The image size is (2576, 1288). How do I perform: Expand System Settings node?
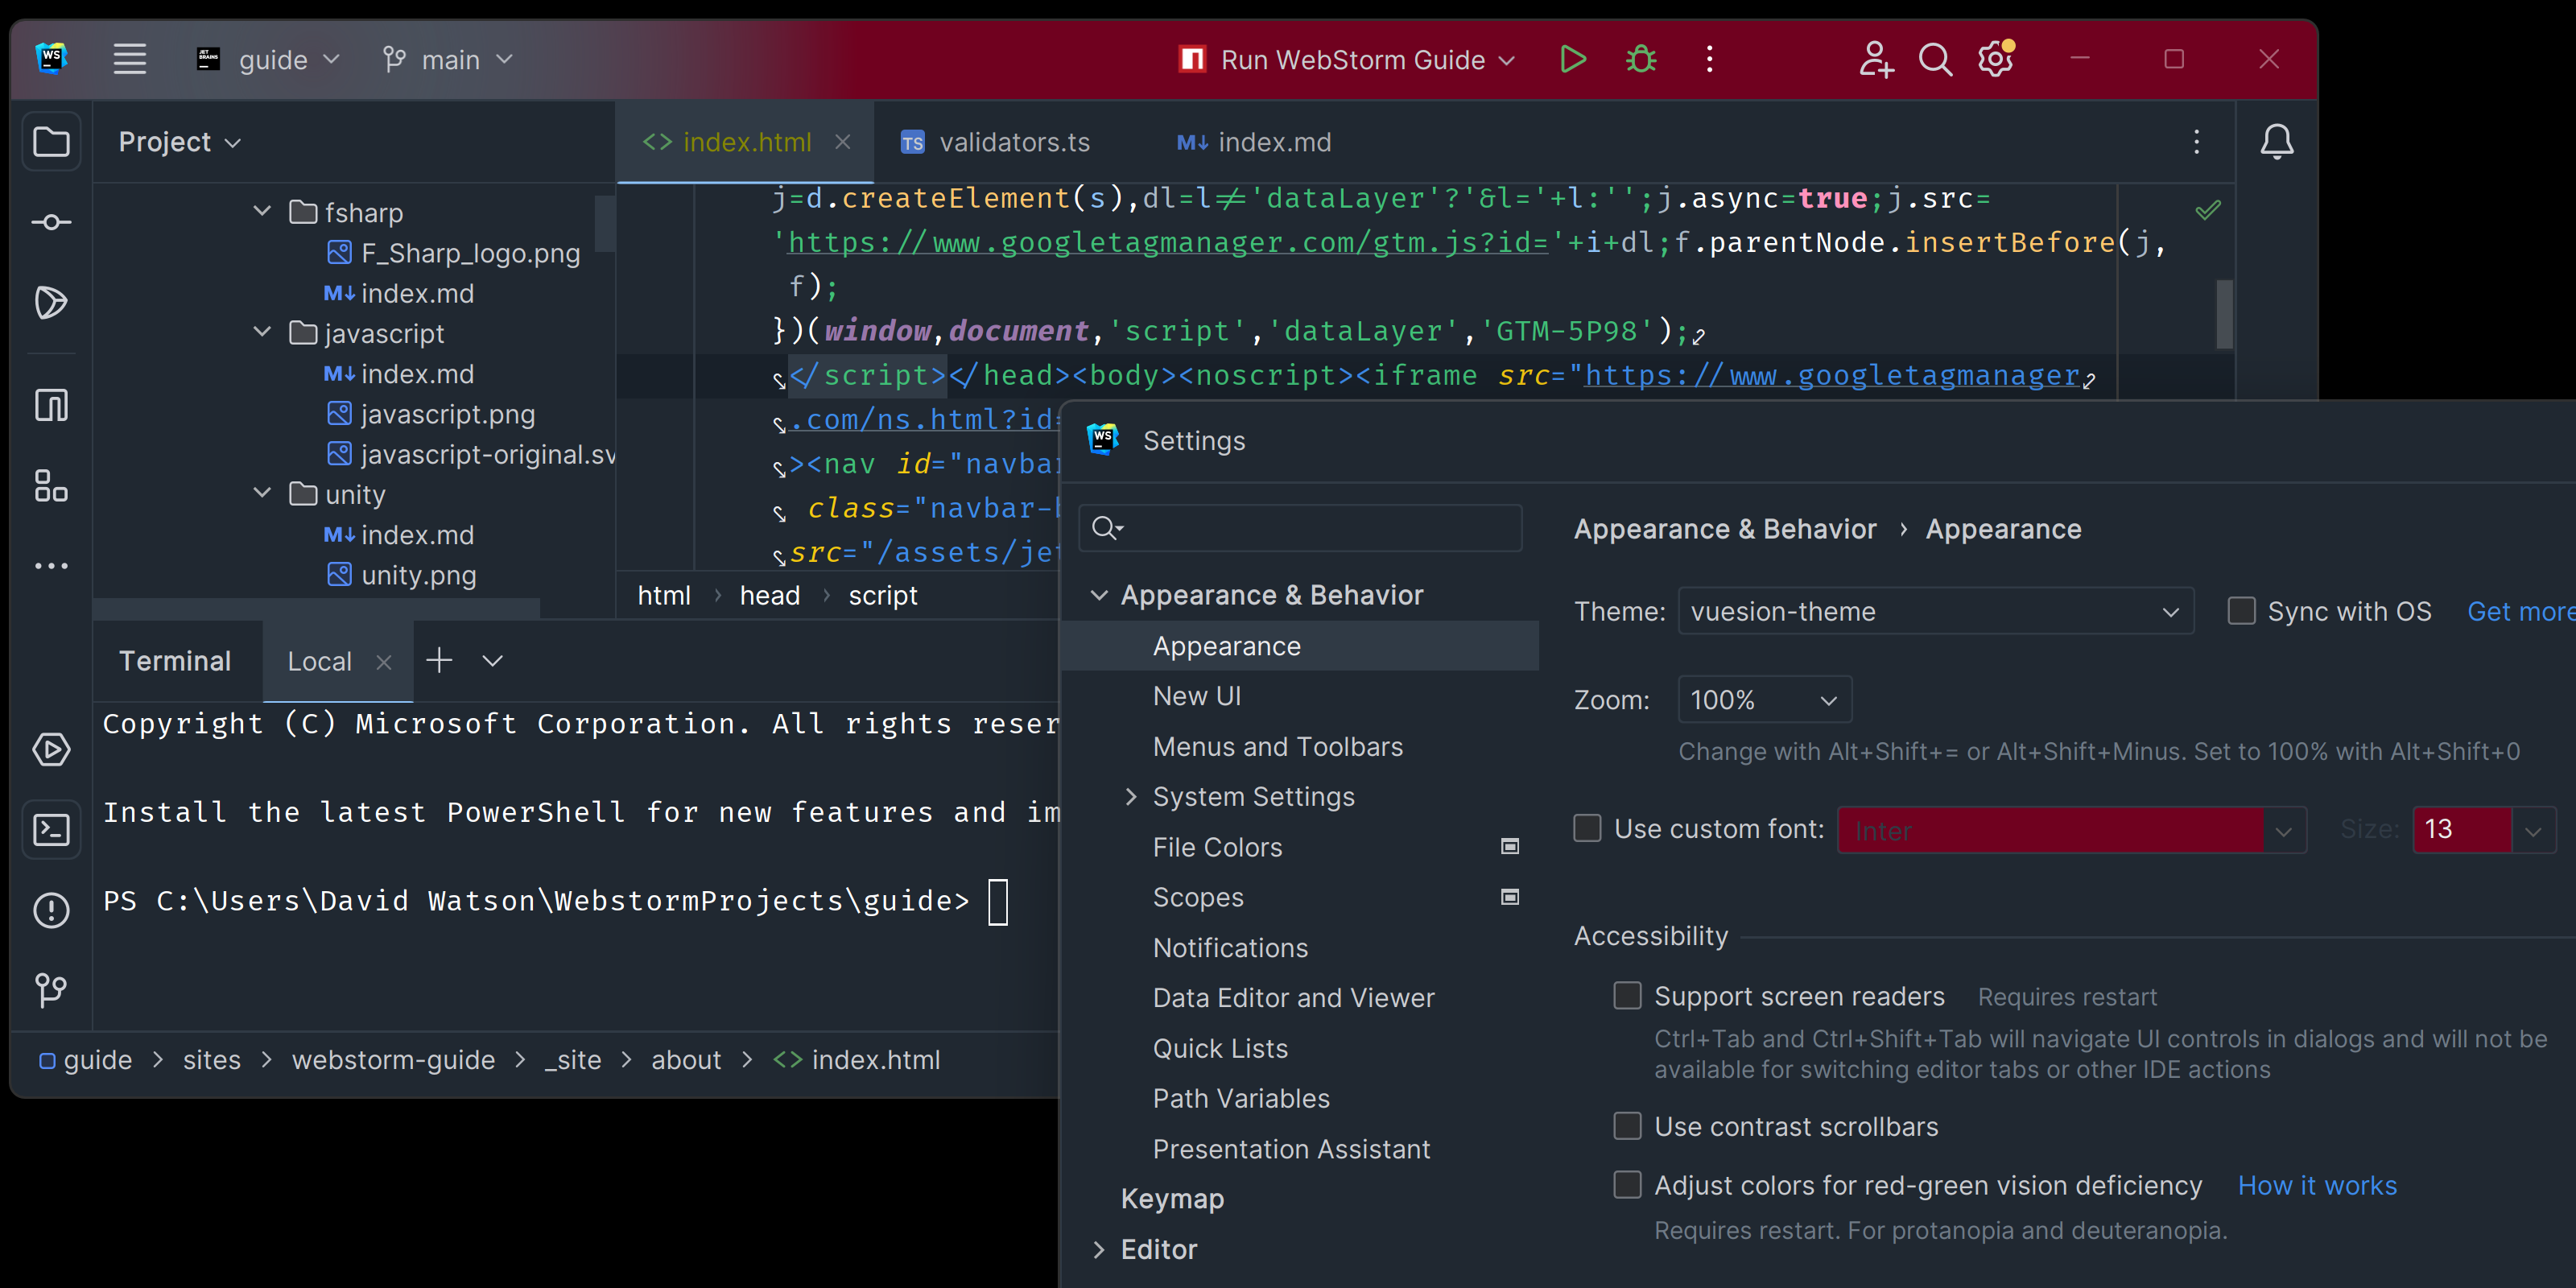click(1130, 796)
